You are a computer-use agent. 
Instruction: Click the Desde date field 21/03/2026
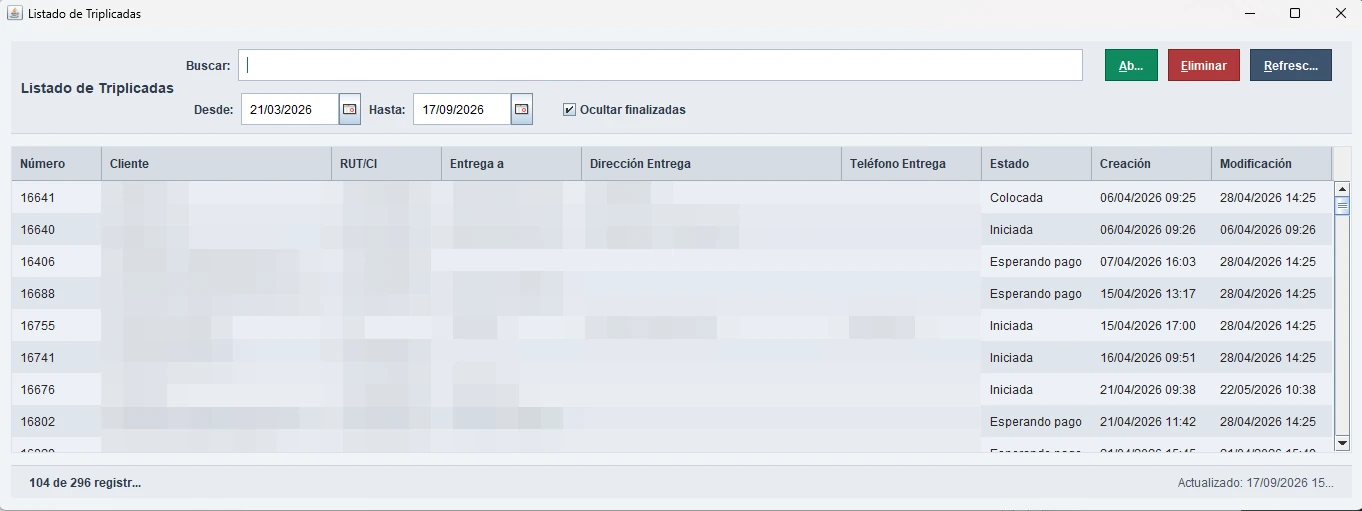point(290,109)
